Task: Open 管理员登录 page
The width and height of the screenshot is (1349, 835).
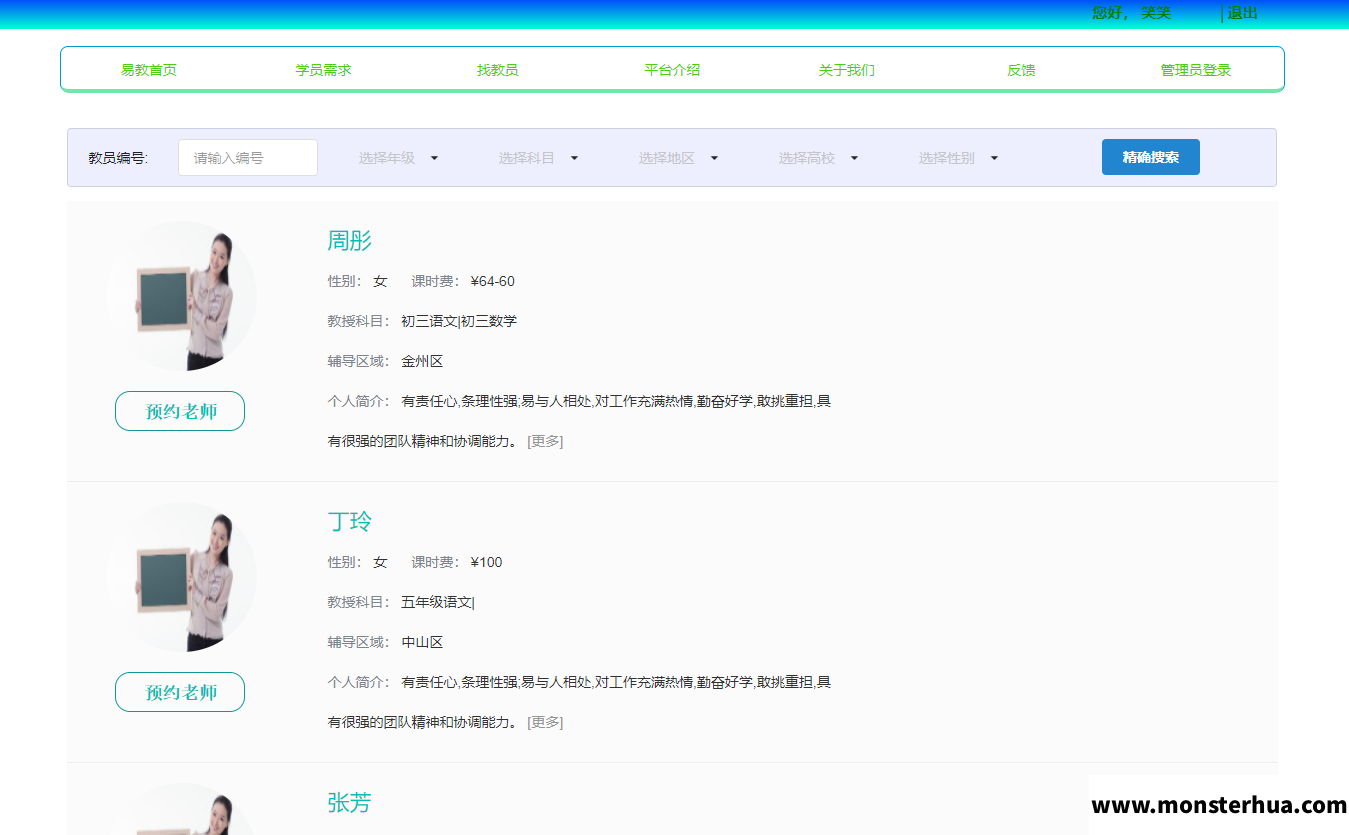Action: click(x=1195, y=70)
